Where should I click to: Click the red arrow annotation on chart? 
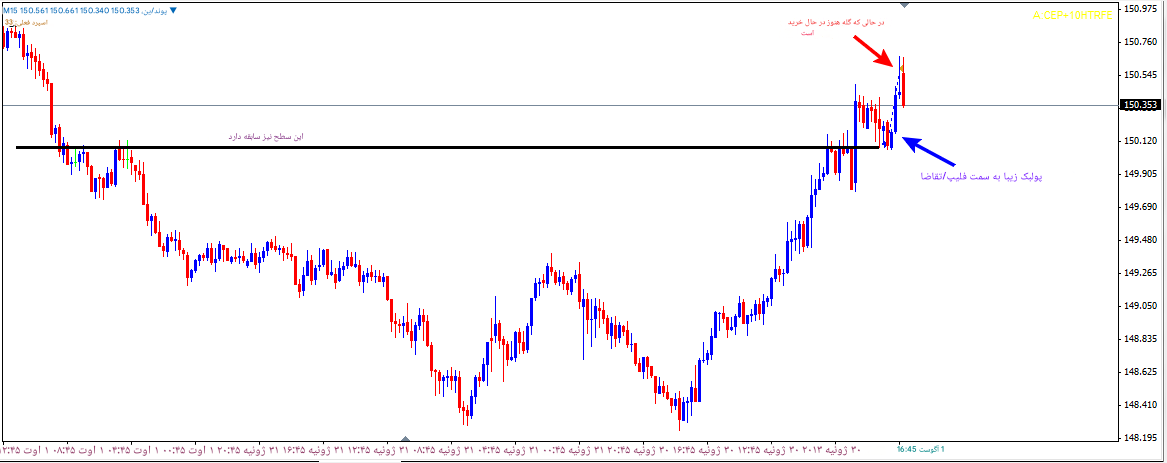872,52
